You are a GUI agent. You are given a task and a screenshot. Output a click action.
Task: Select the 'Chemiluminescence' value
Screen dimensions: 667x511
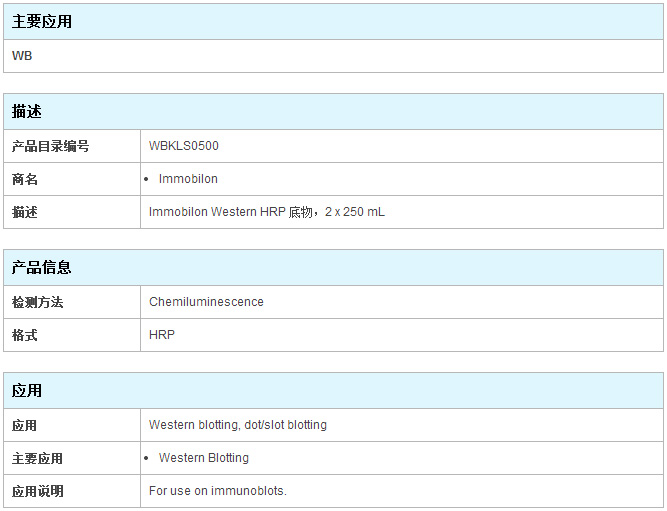tap(206, 302)
